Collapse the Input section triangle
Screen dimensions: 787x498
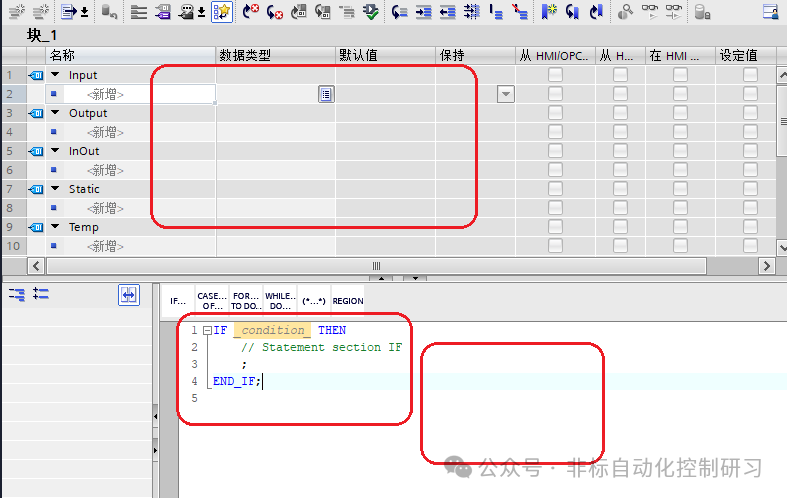(55, 74)
